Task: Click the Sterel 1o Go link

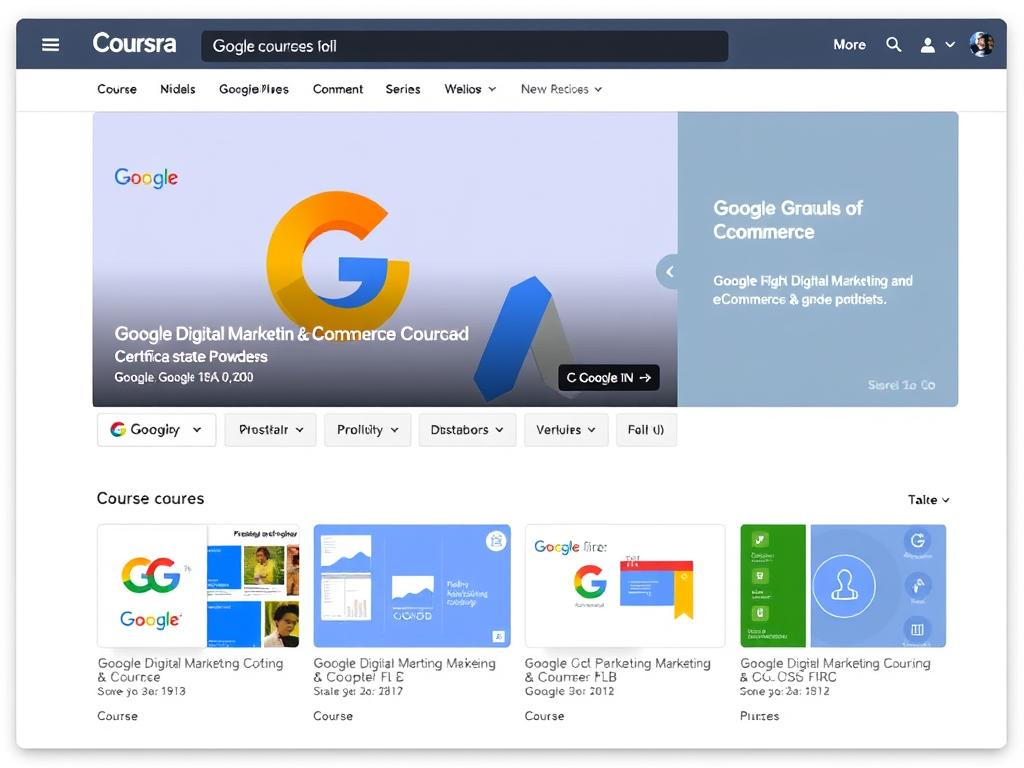Action: 901,385
